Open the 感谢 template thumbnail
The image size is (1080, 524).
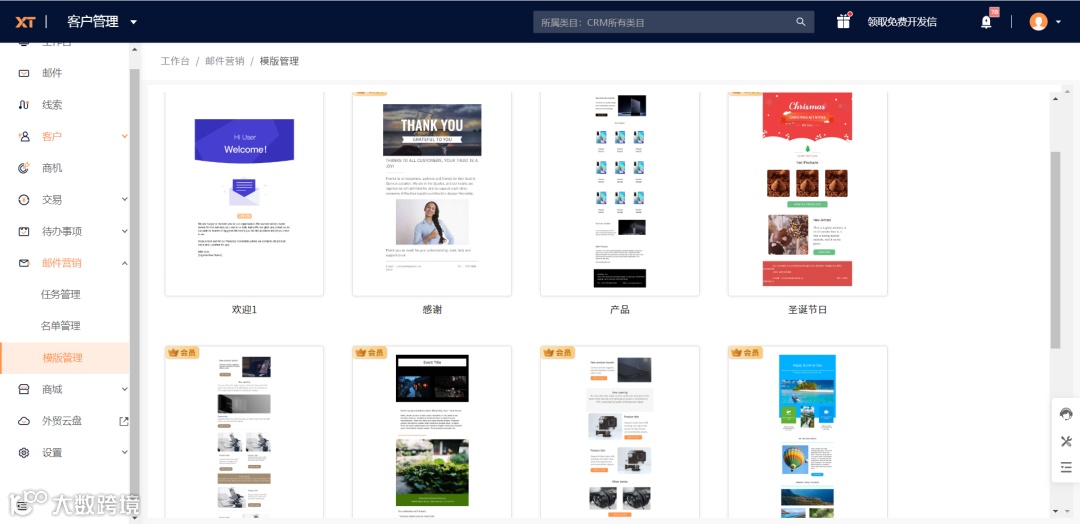(432, 193)
